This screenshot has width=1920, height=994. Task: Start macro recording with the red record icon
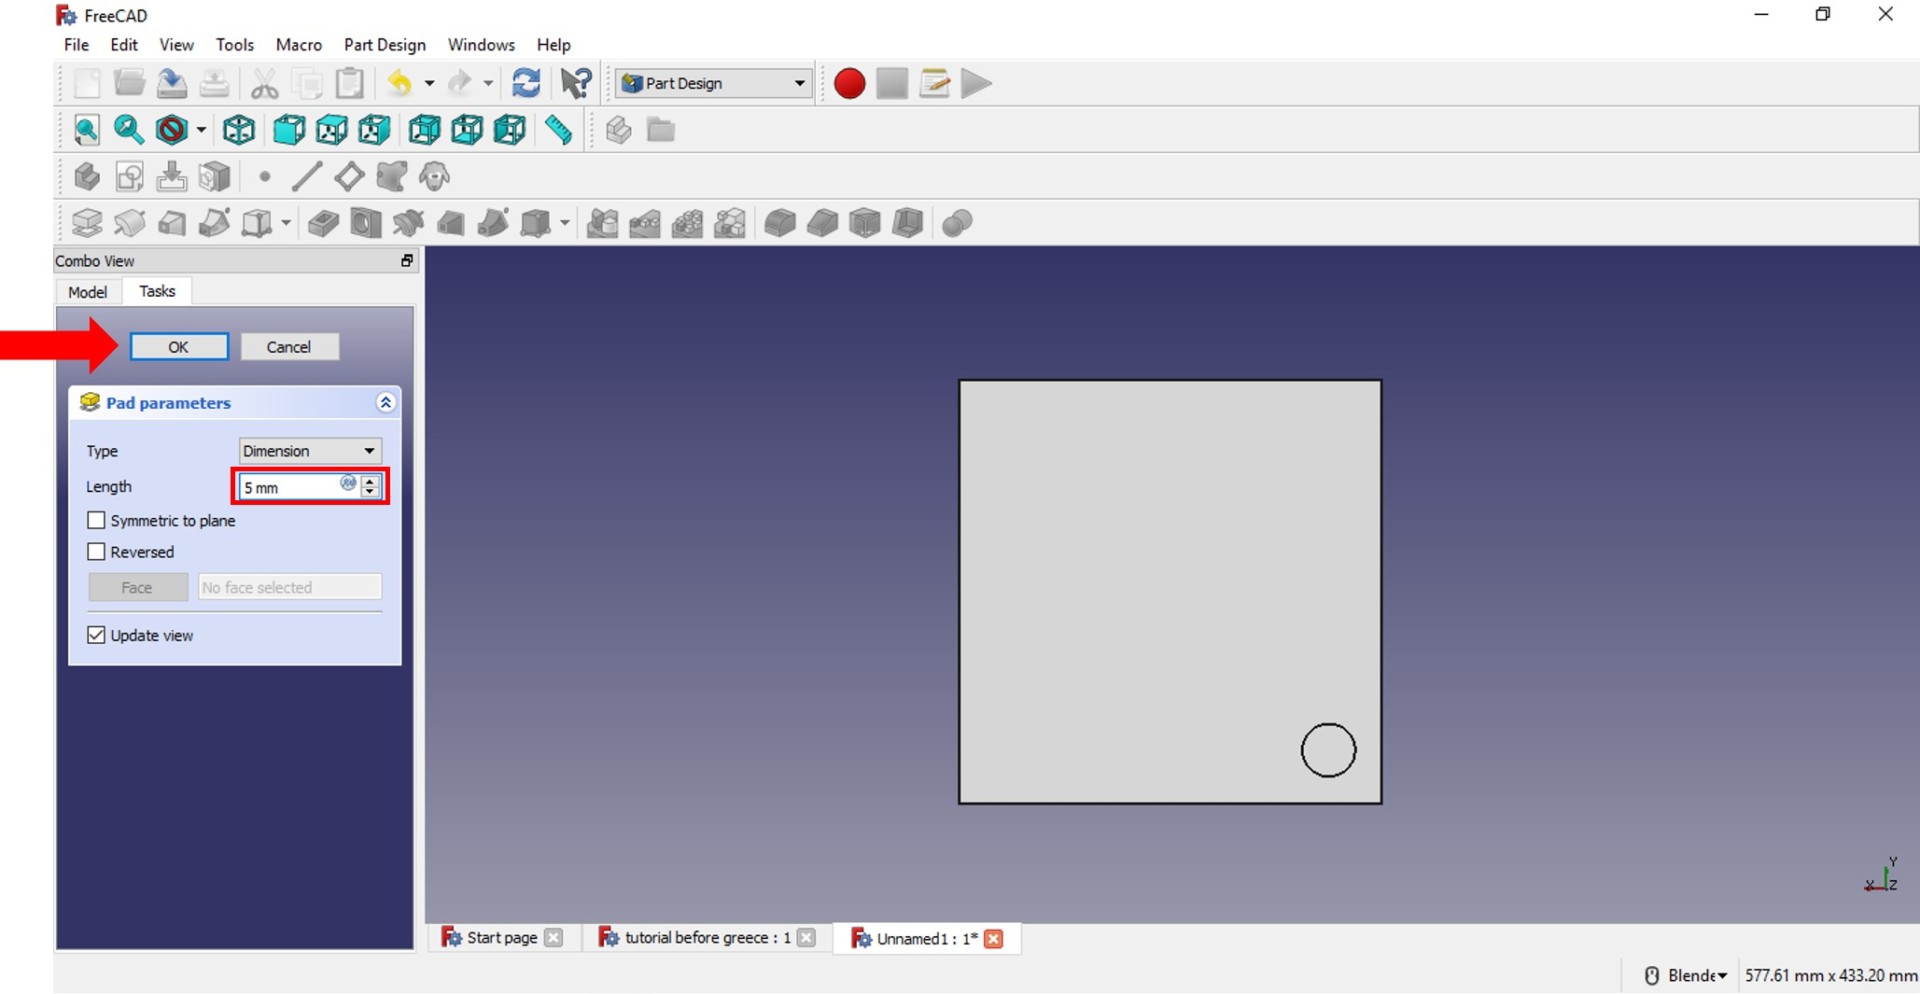click(848, 83)
